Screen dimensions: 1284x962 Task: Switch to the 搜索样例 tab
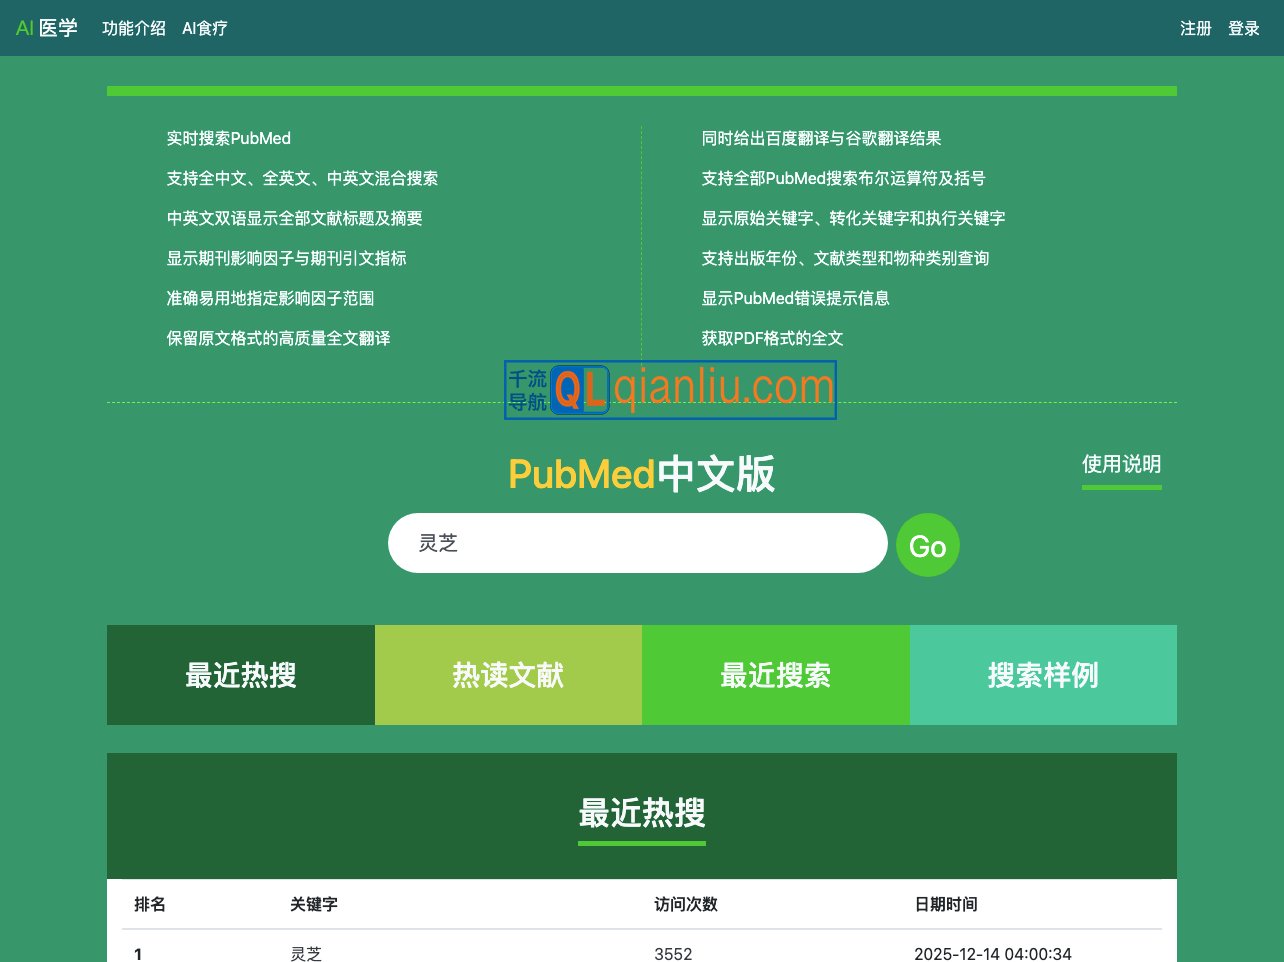1043,675
